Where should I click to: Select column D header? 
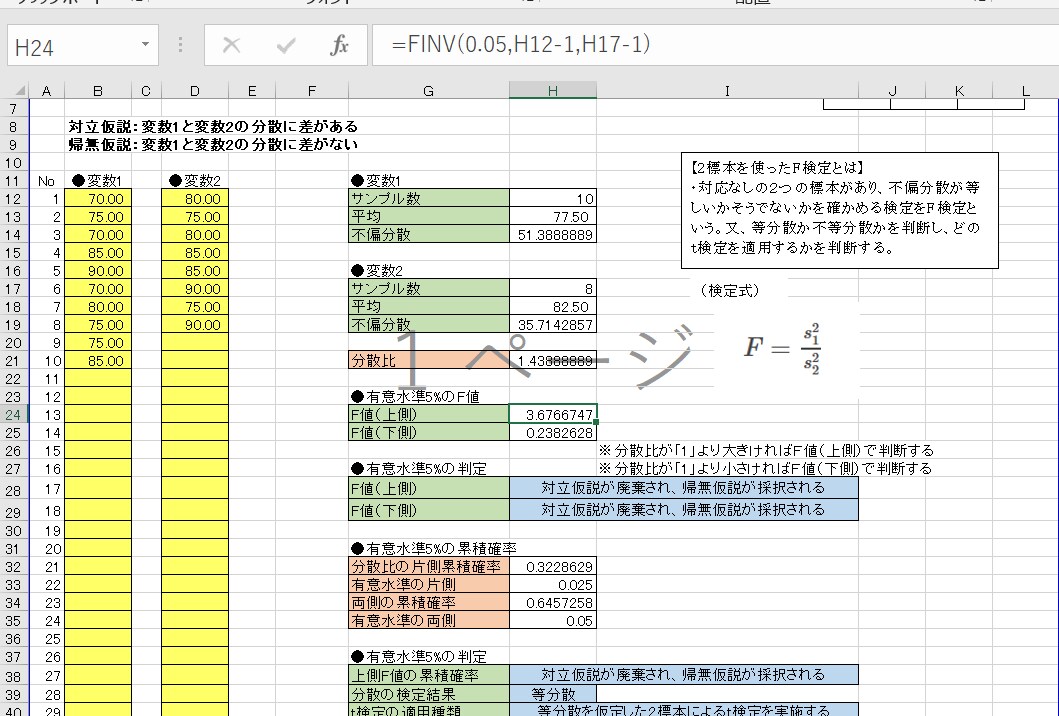[x=195, y=91]
